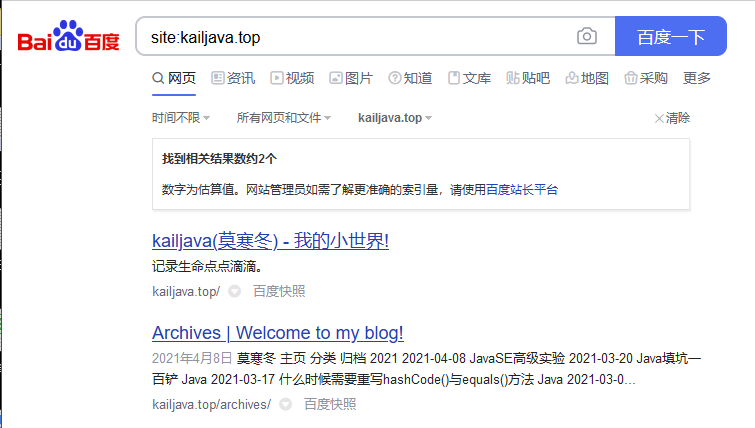This screenshot has width=755, height=428.
Task: Expand the arrow icon beside the kailjava.top/ URL
Action: (234, 291)
